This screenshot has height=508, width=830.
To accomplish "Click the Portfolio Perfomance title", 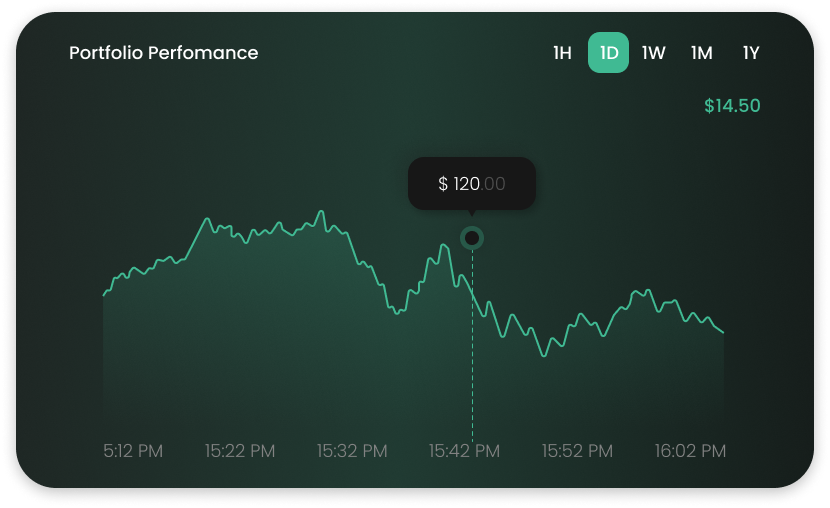I will (x=164, y=53).
